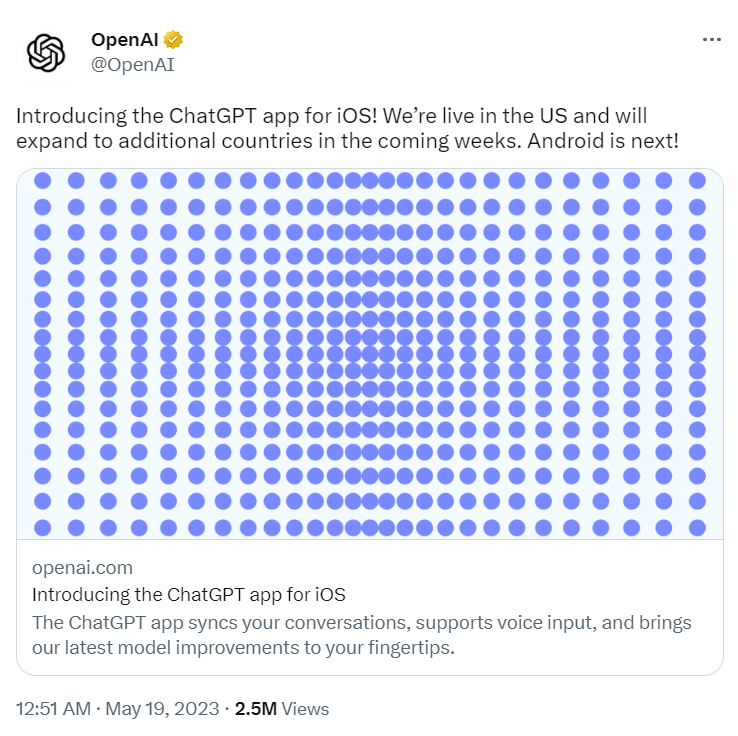Image resolution: width=738 pixels, height=736 pixels.
Task: Click the bottom-left purple dot in the preview
Action: point(43,526)
